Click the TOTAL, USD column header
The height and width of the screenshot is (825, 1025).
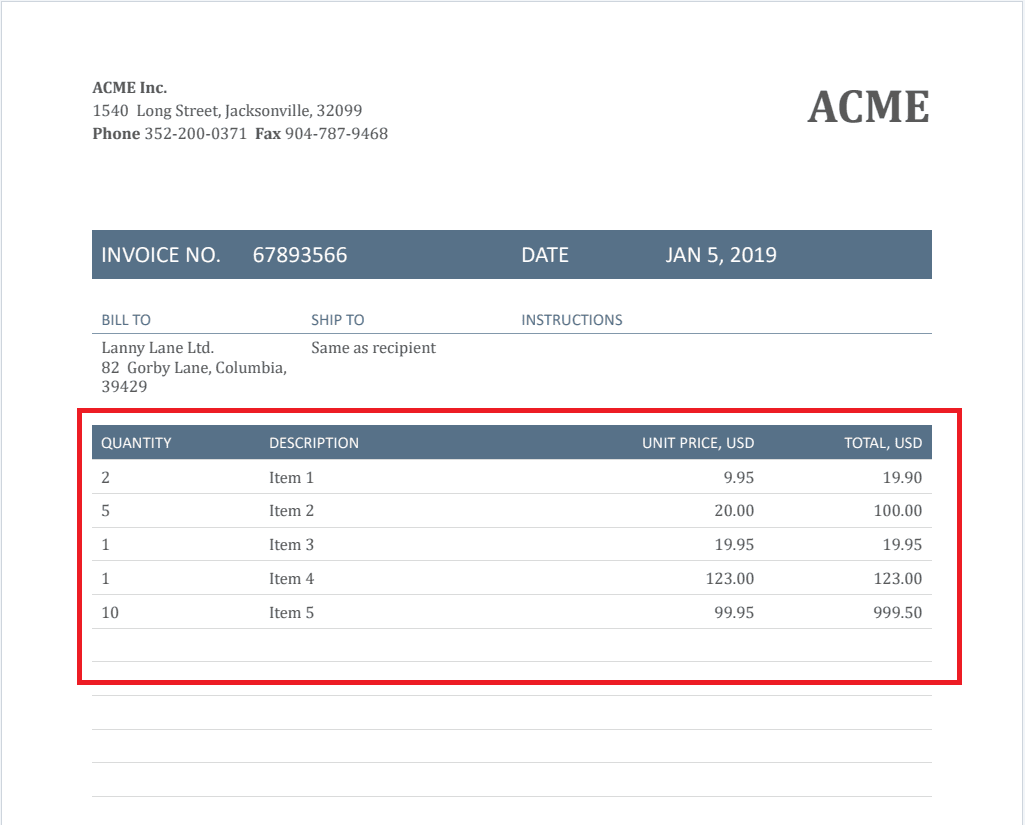click(x=882, y=443)
